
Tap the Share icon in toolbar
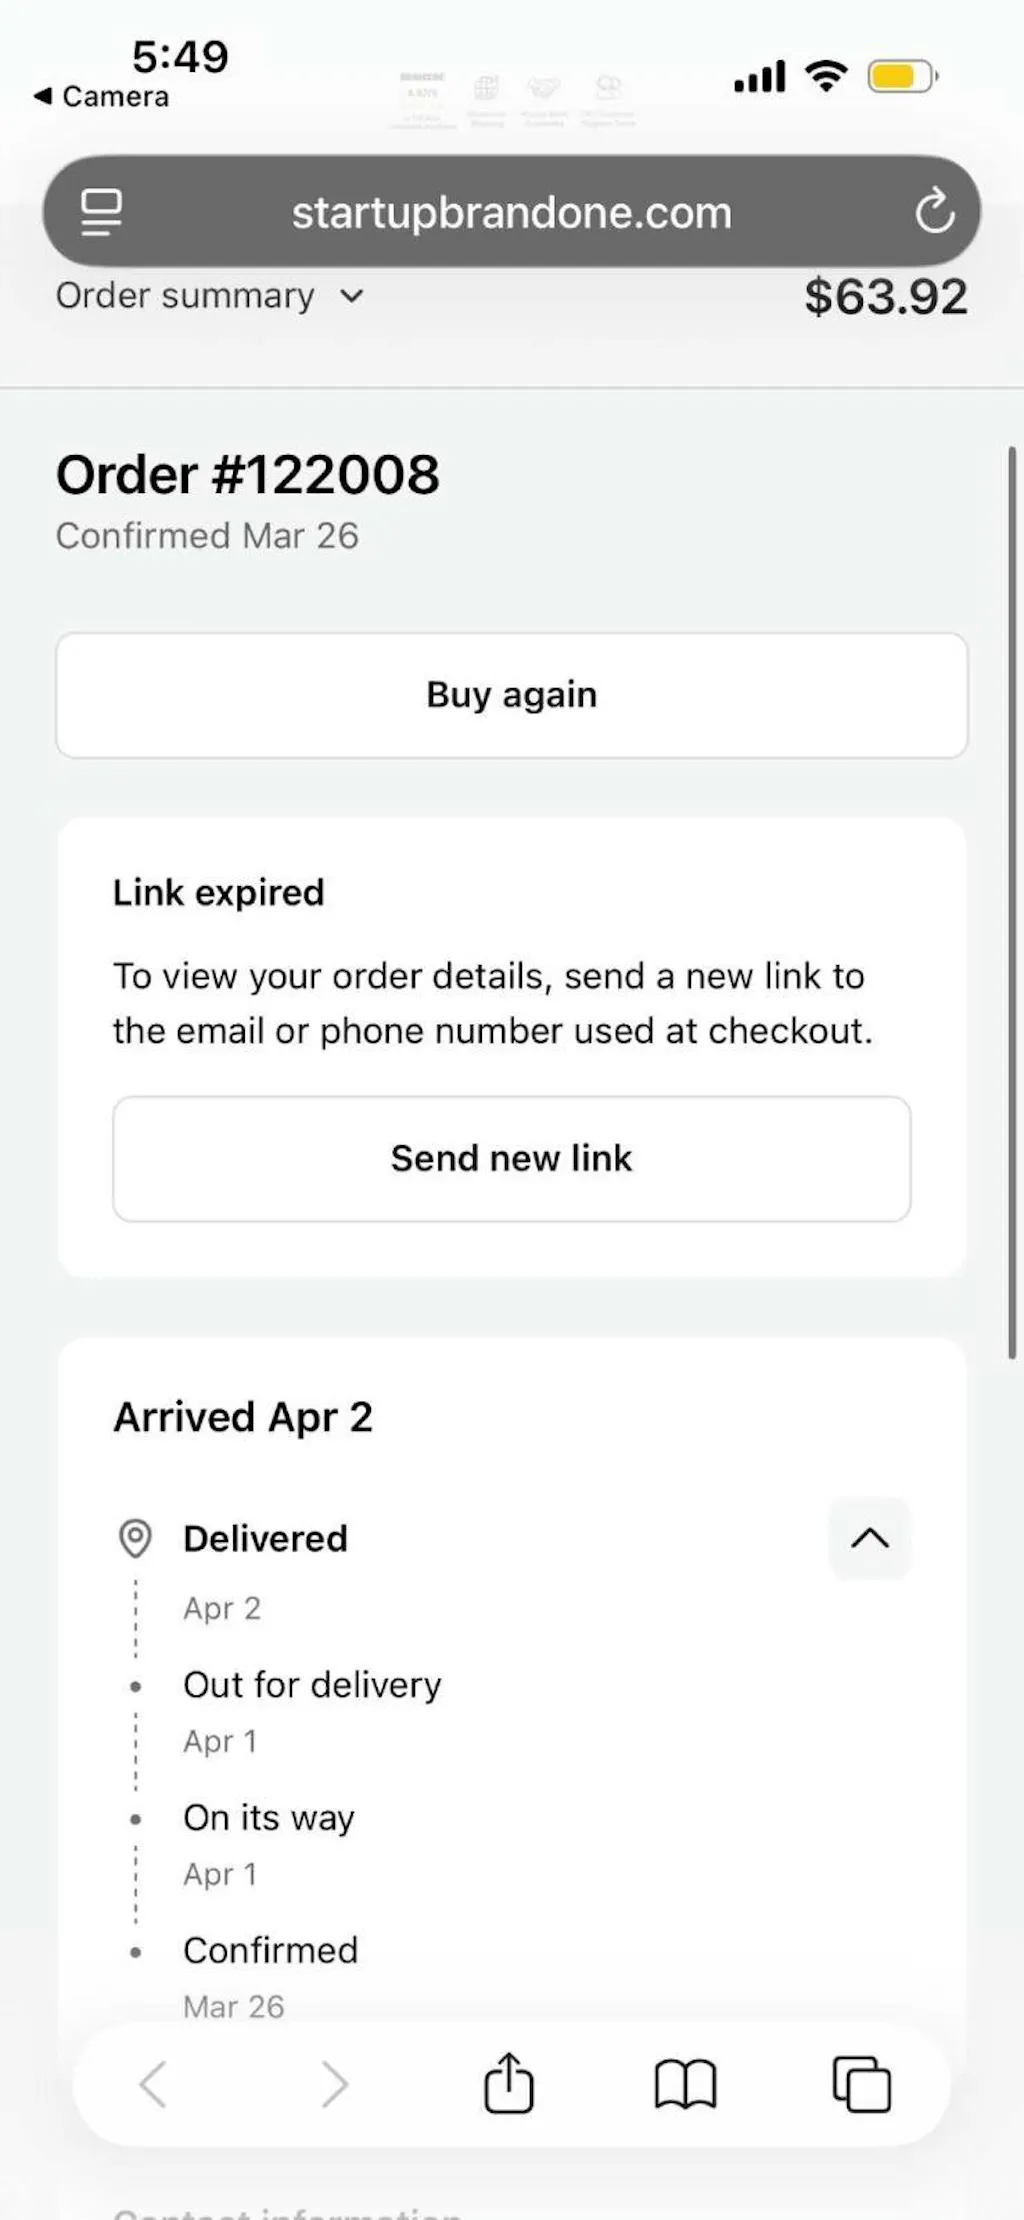tap(509, 2084)
